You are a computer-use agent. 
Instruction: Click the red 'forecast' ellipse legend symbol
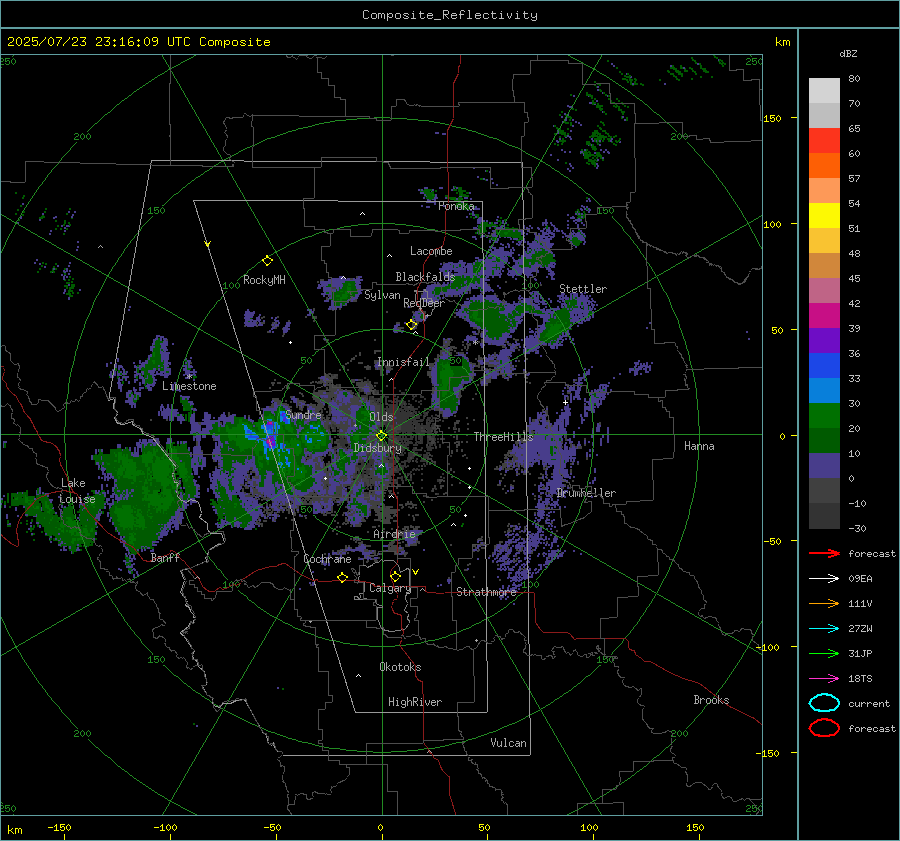(x=824, y=728)
